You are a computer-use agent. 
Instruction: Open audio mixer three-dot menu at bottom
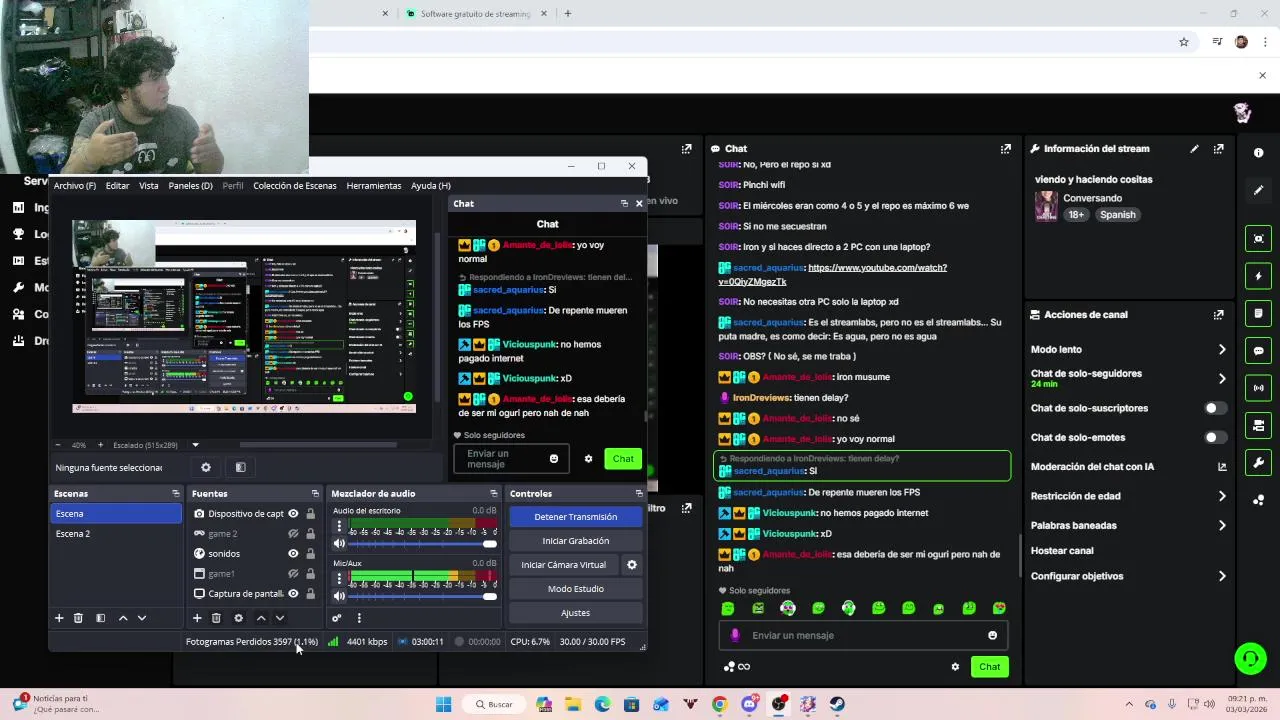point(359,618)
